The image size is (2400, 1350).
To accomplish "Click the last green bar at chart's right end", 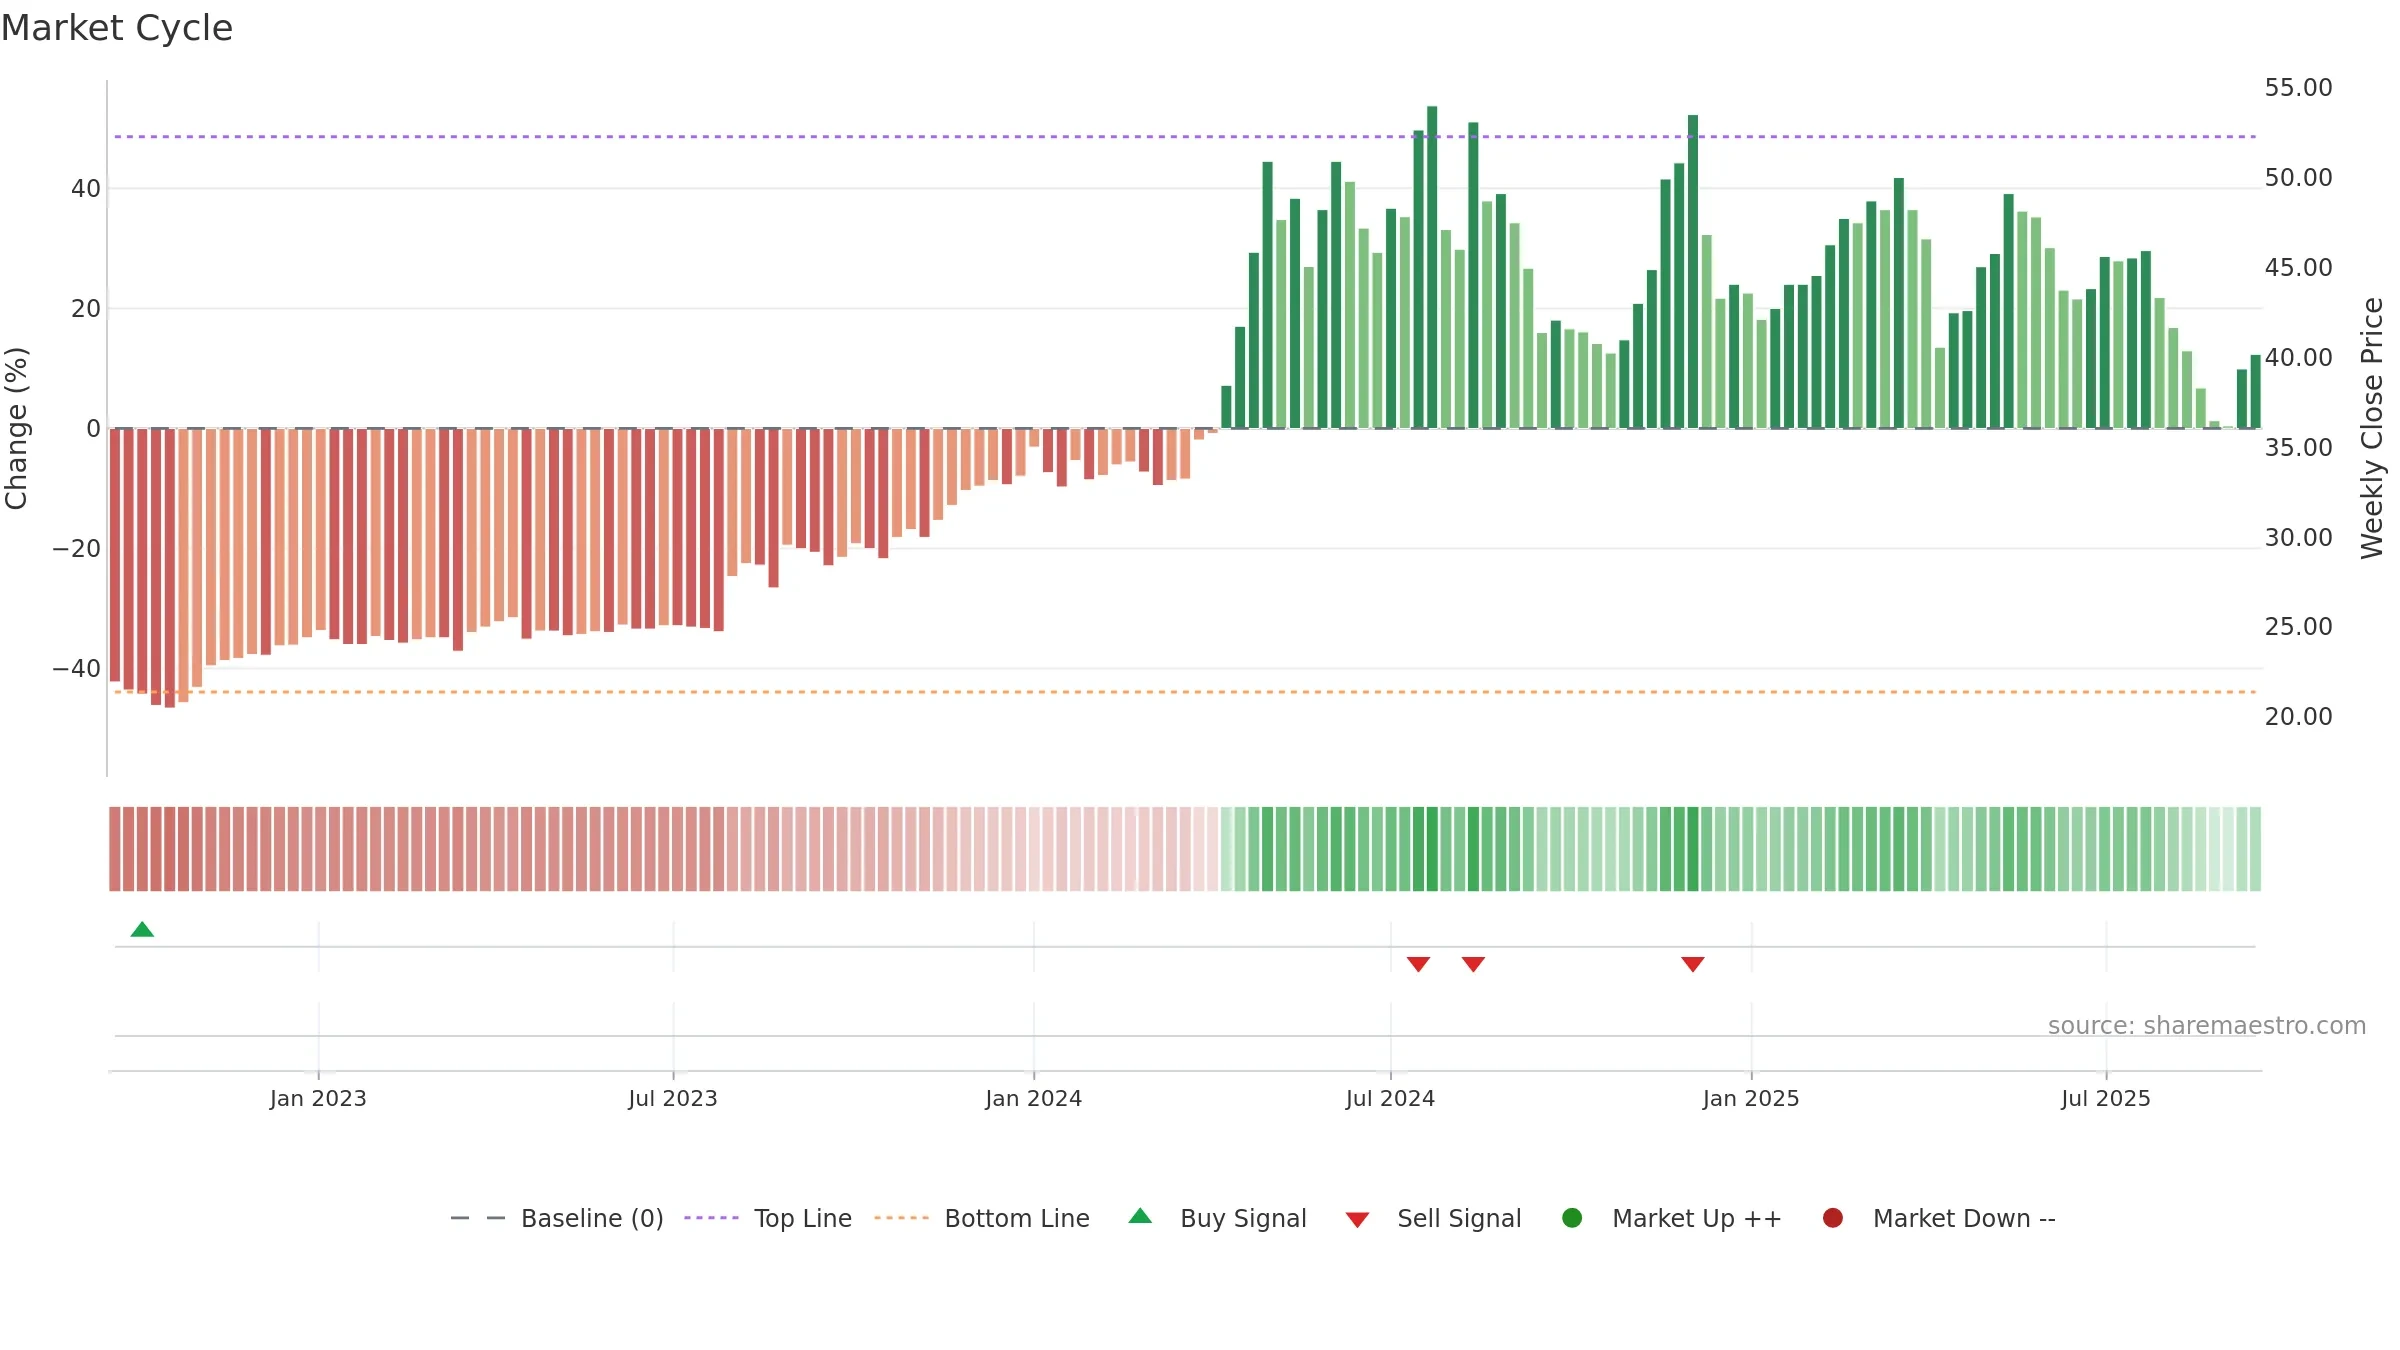I will (x=2255, y=391).
